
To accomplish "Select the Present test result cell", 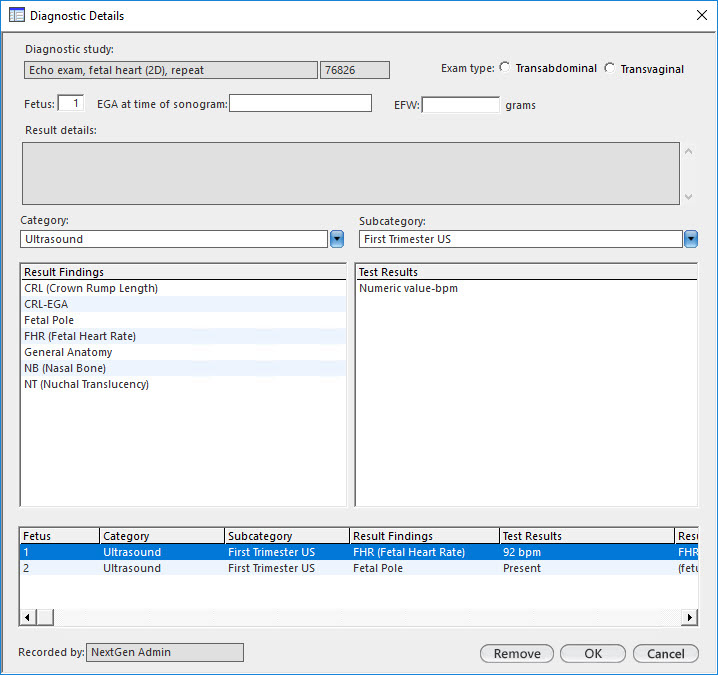I will click(x=587, y=568).
